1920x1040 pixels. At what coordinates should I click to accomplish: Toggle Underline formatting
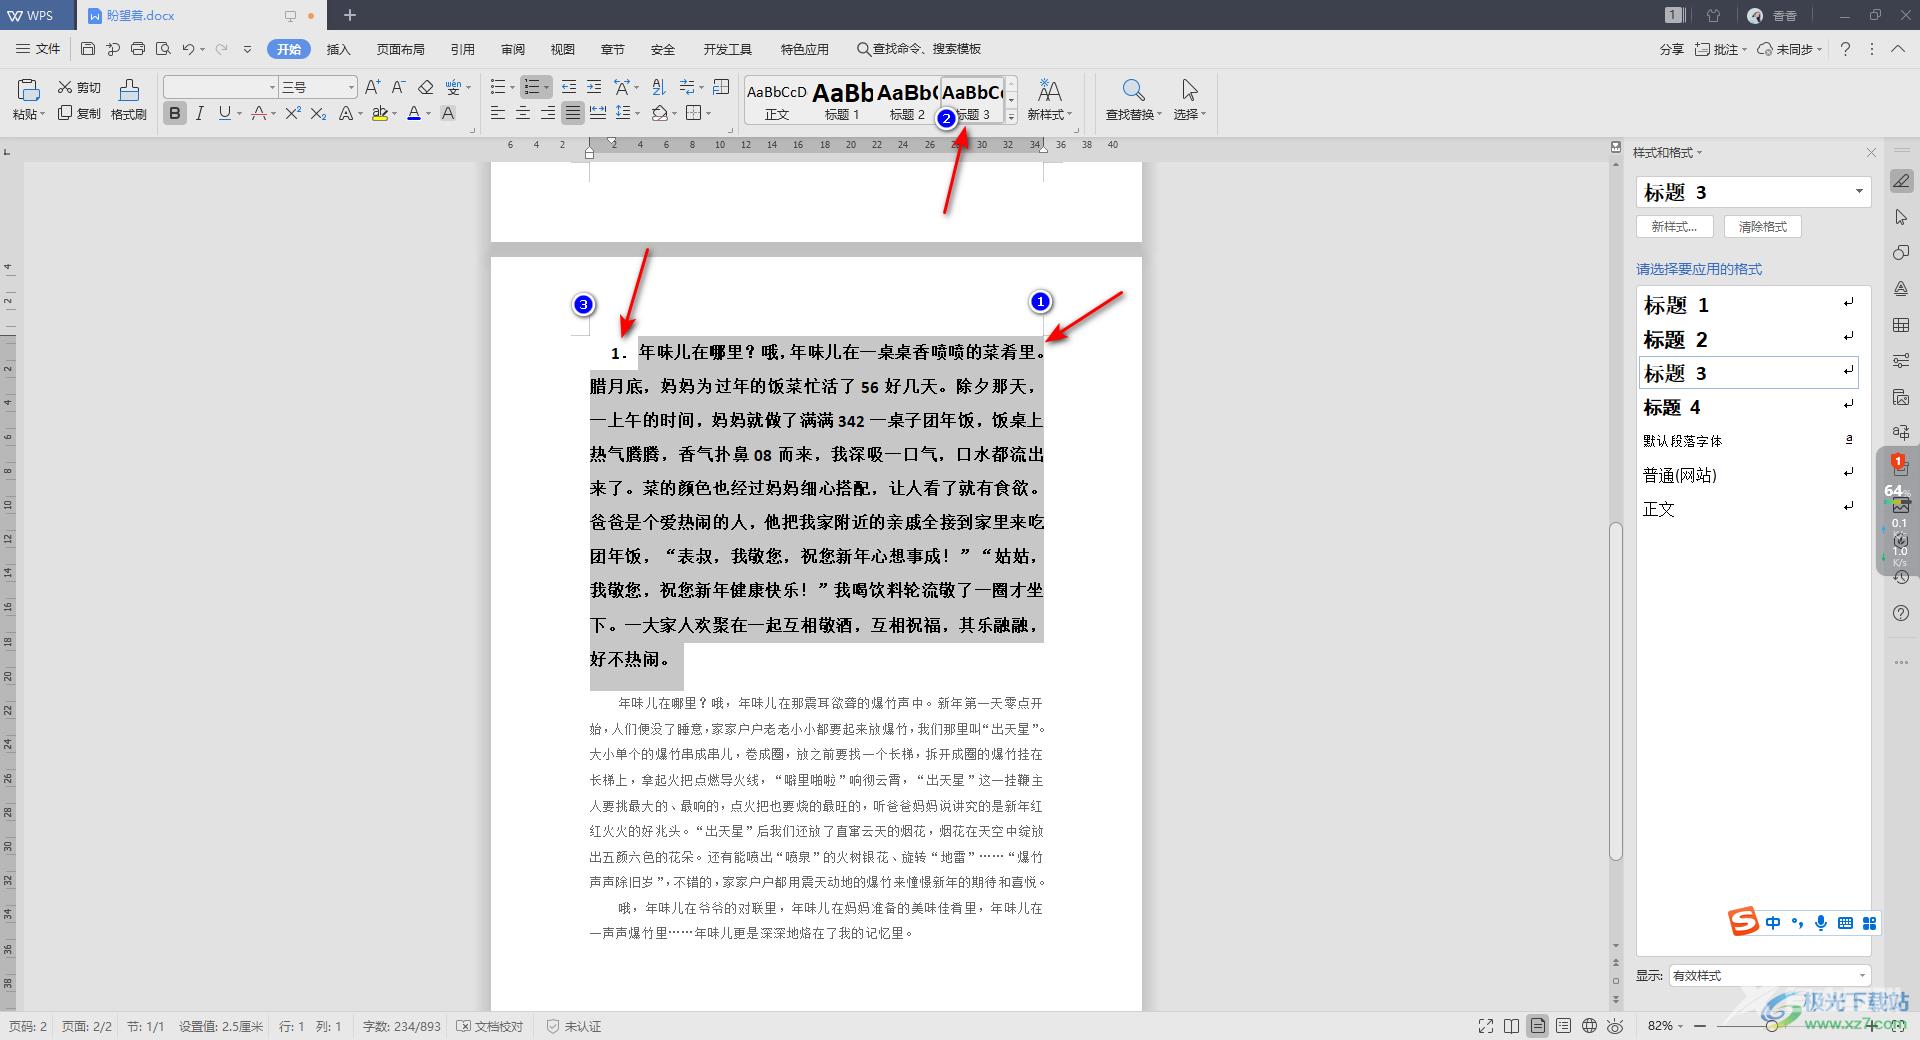(224, 113)
